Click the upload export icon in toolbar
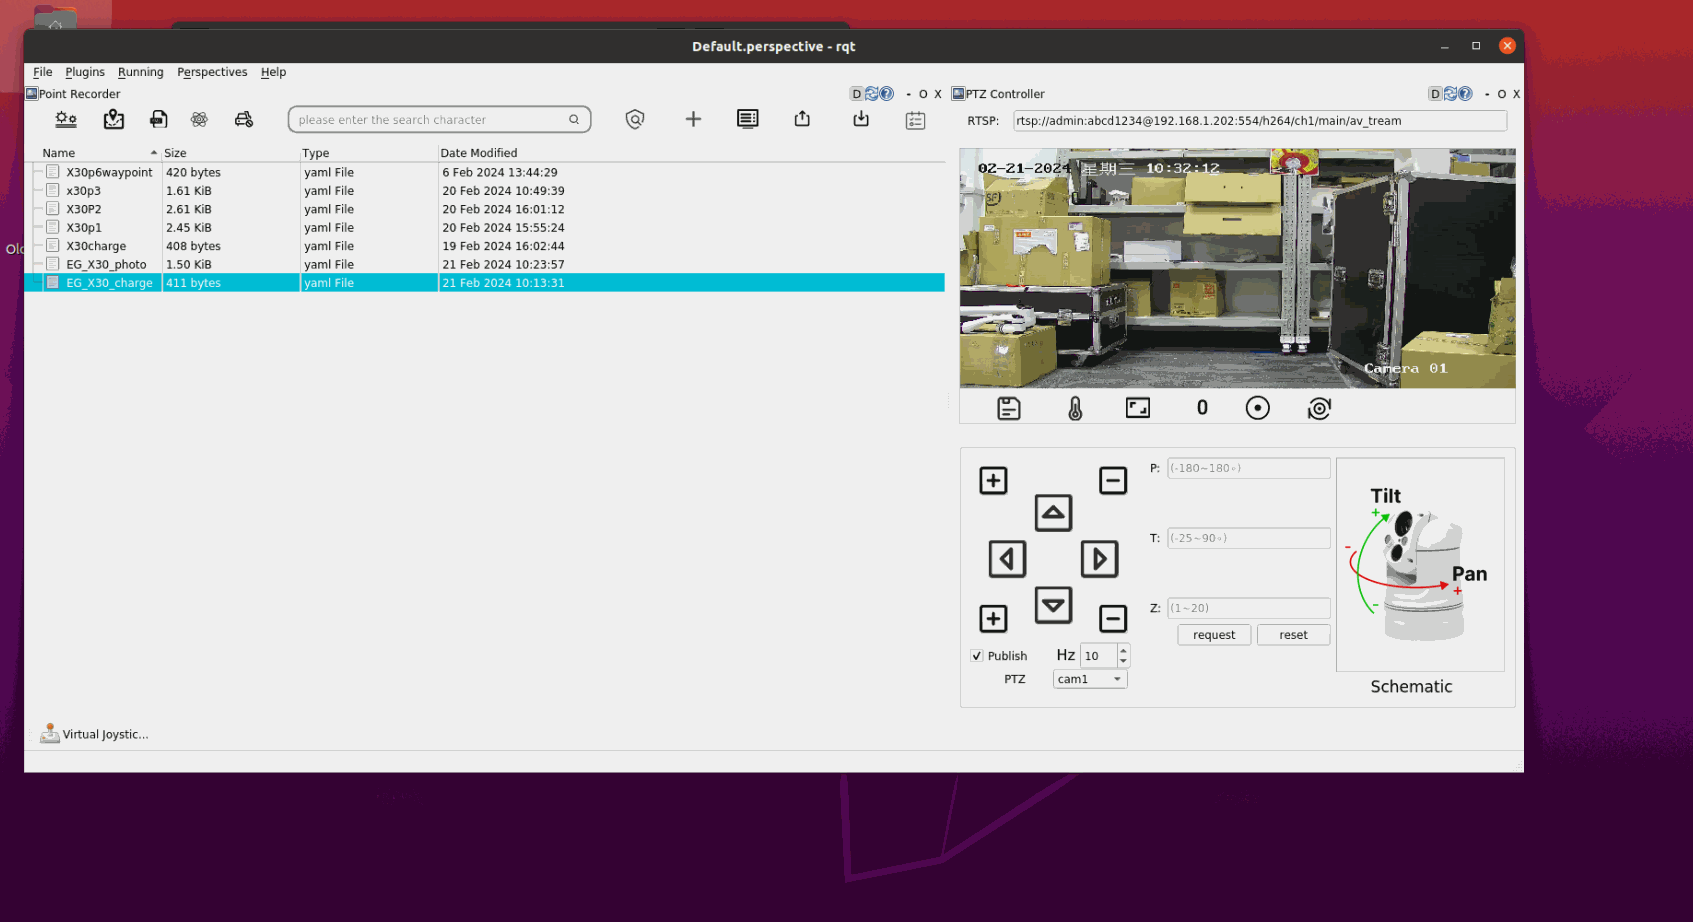The image size is (1693, 922). point(802,120)
